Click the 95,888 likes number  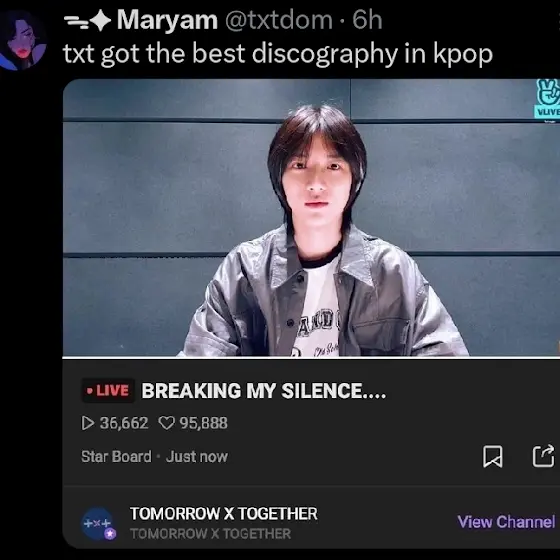203,423
